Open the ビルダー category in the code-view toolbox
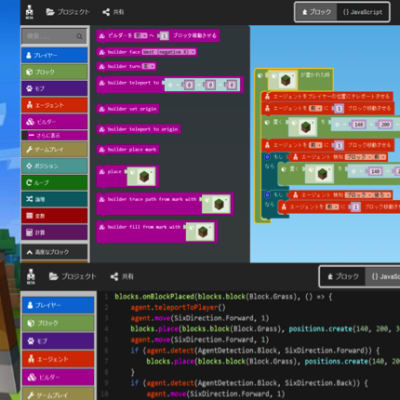Viewport: 400px width, 400px height. point(58,377)
